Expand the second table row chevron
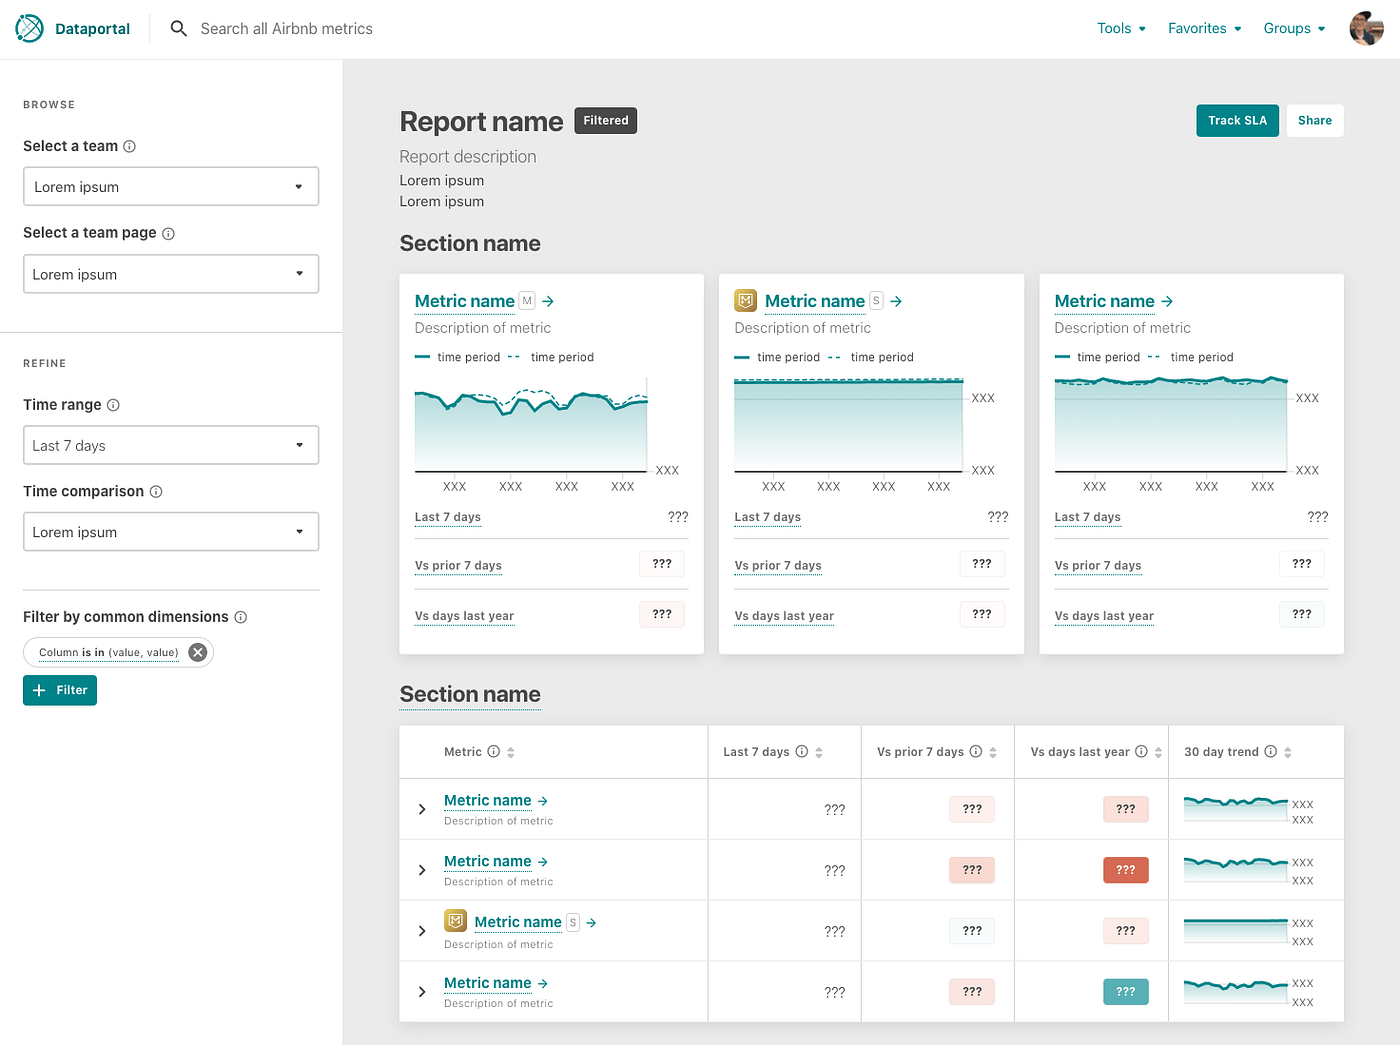The image size is (1400, 1045). pos(422,870)
